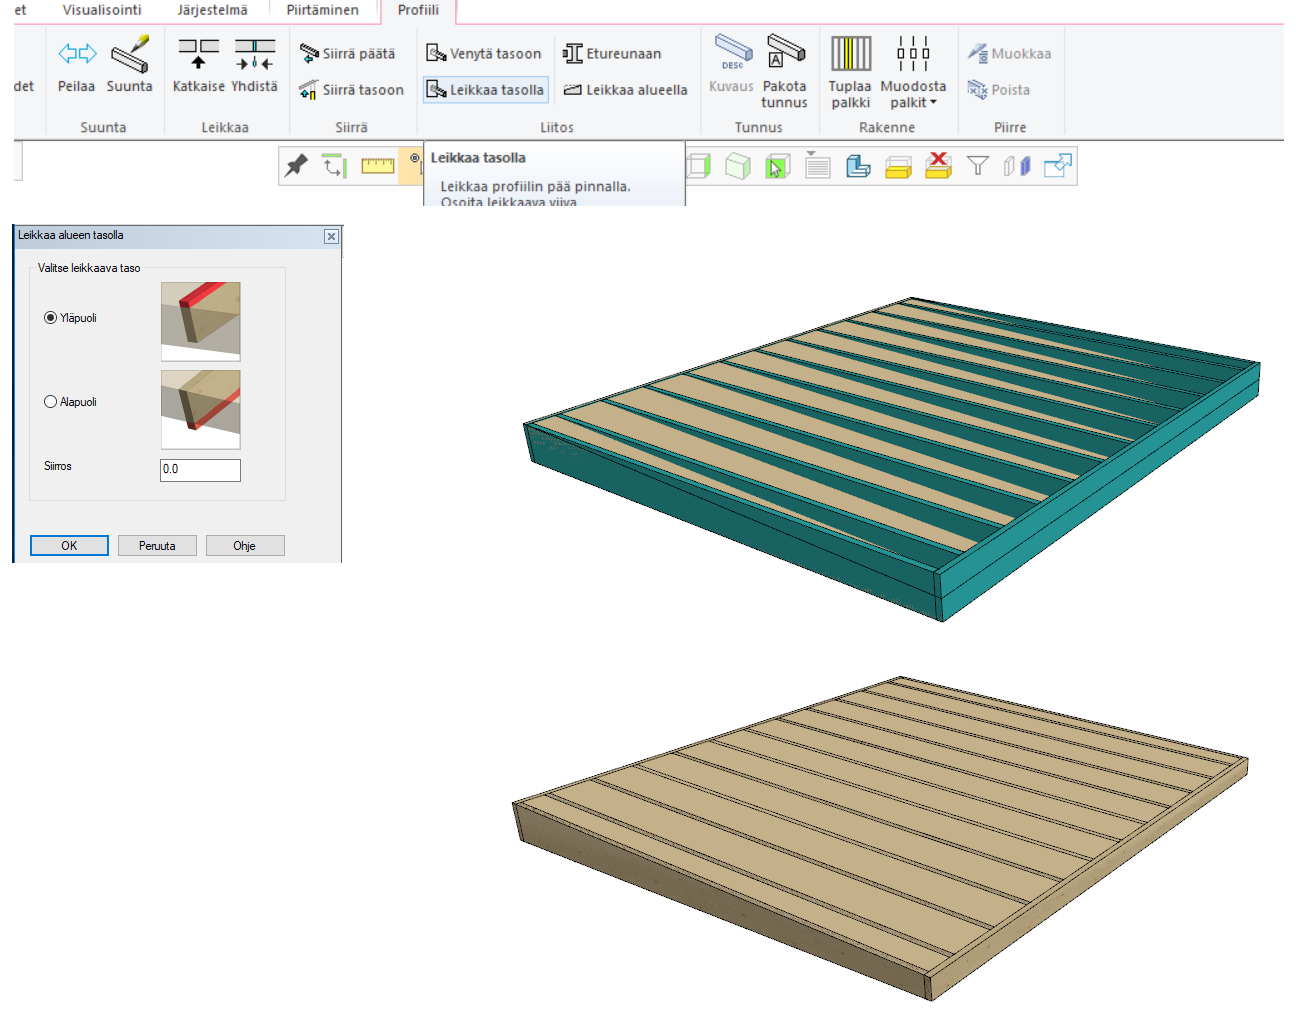Click the filter funnel icon

pos(978,166)
